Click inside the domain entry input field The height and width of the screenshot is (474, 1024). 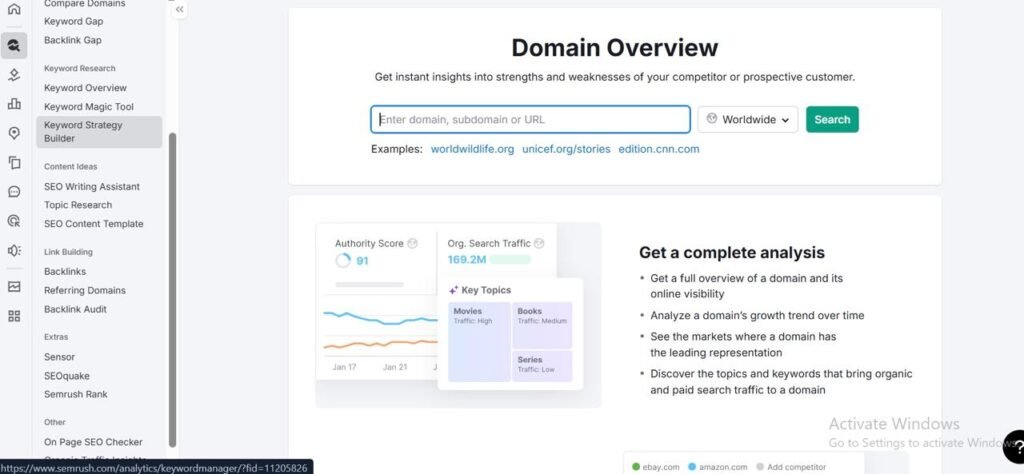(x=530, y=120)
